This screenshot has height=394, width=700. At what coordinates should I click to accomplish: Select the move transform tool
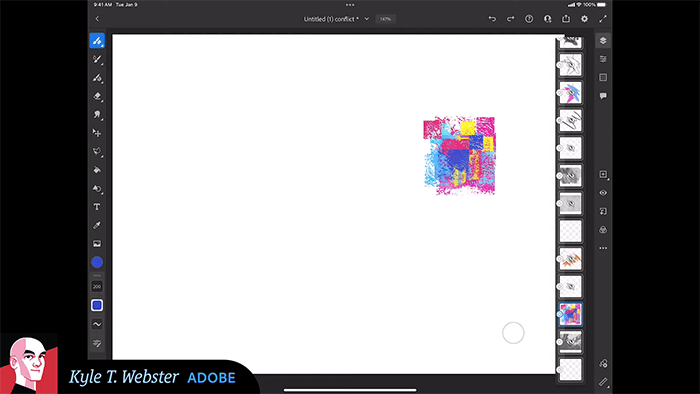coord(97,133)
